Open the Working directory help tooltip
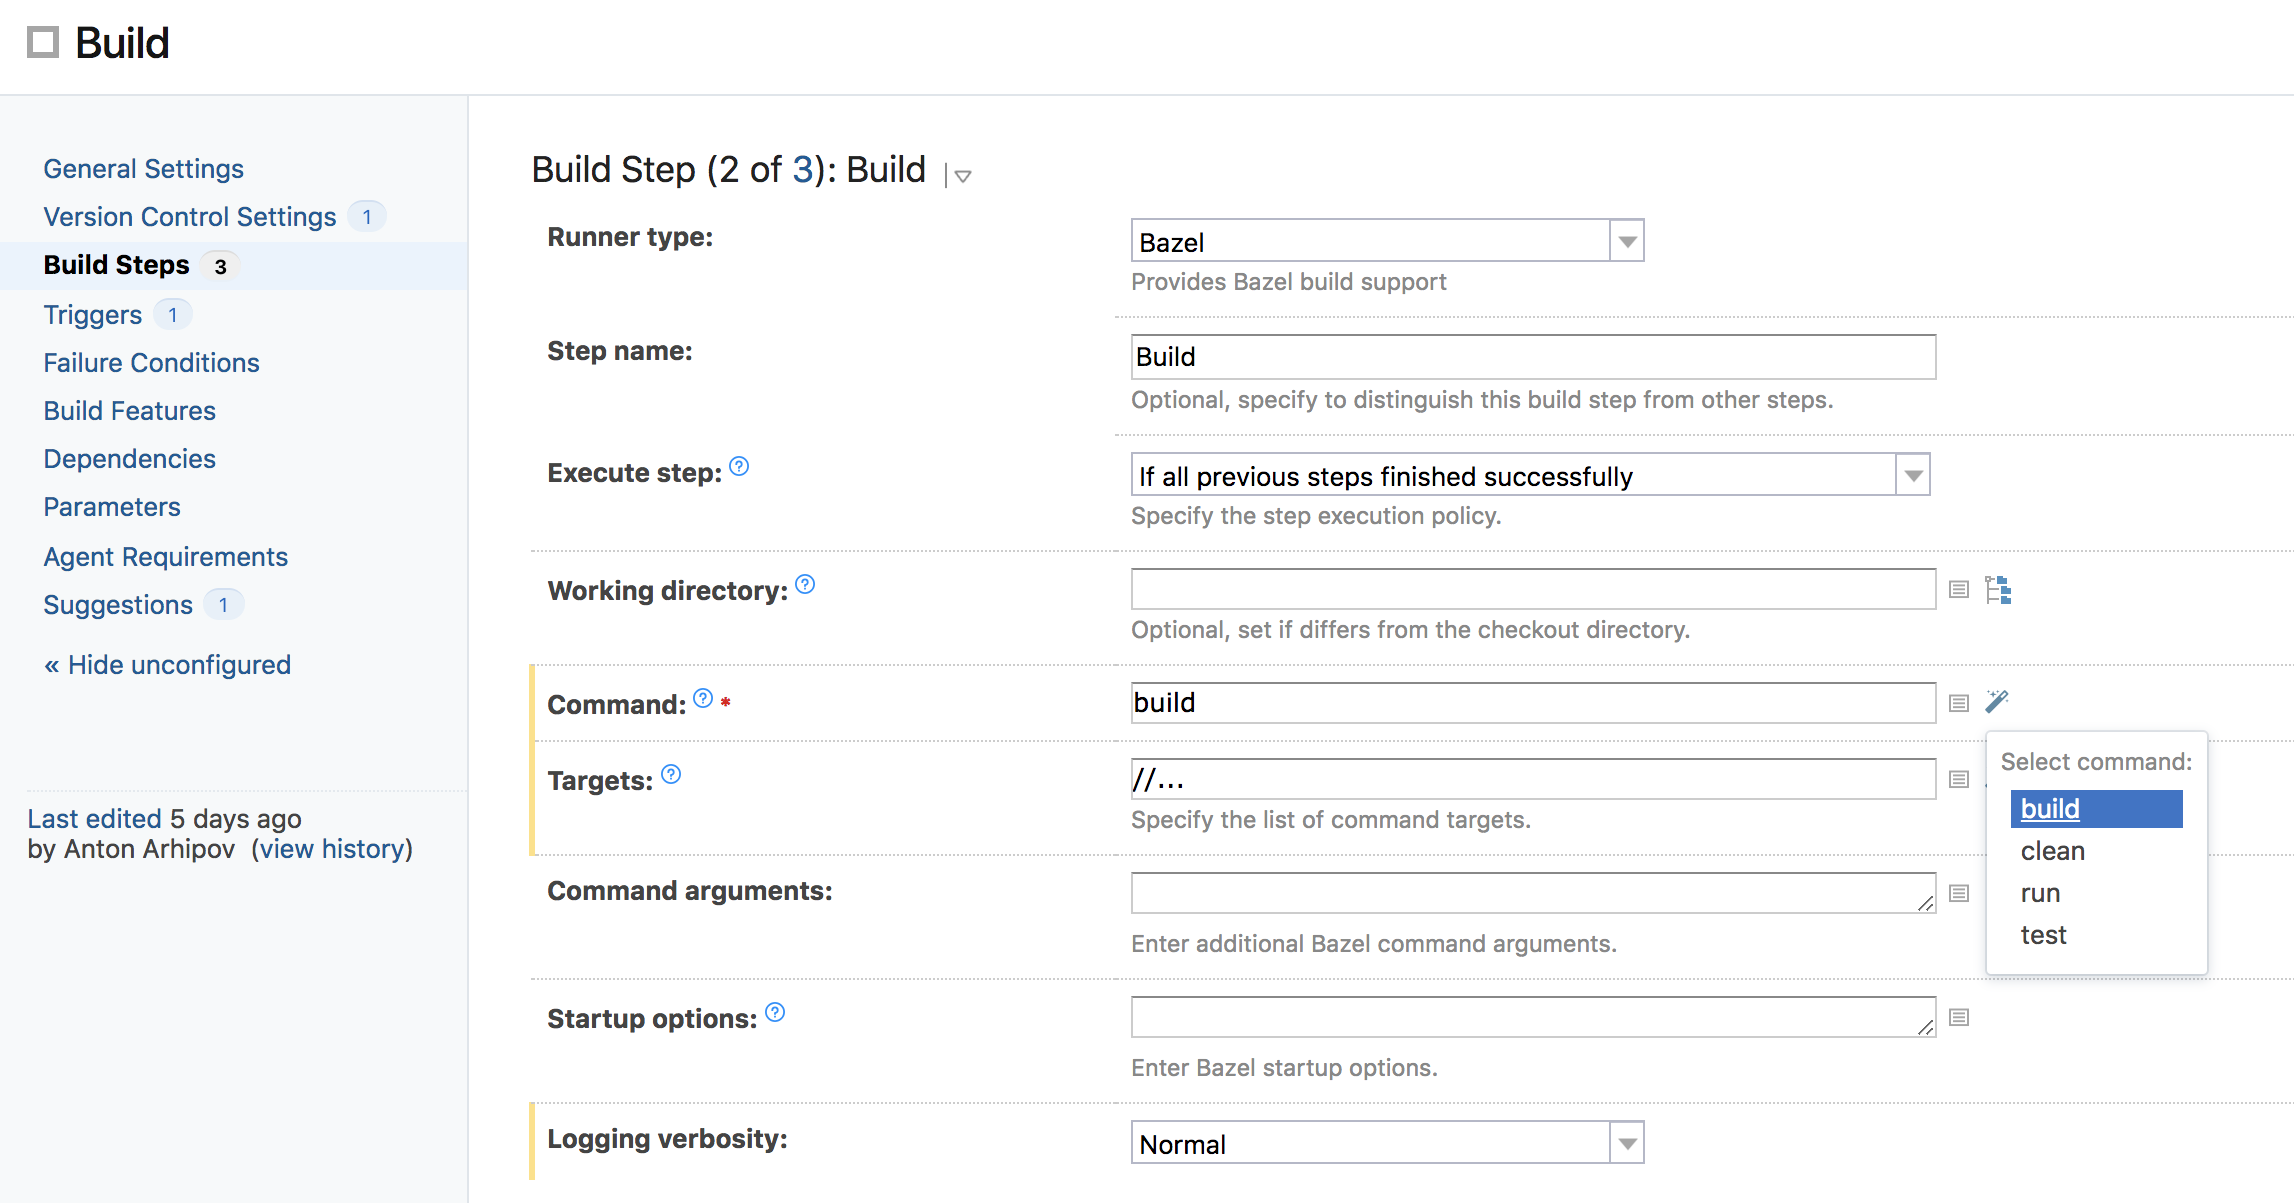Viewport: 2294px width, 1203px height. (x=806, y=585)
